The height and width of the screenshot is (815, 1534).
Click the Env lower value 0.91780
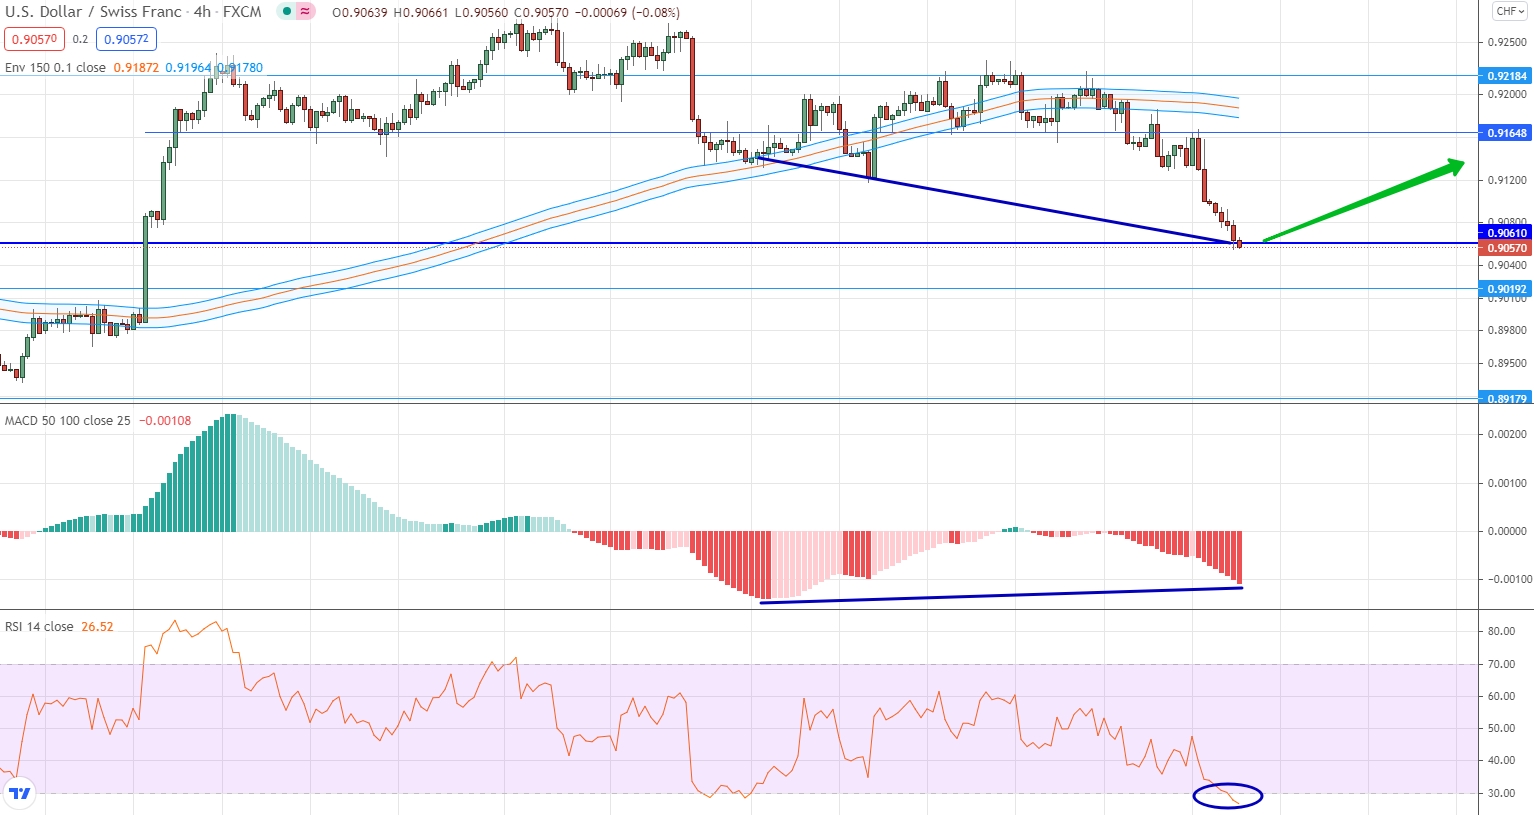coord(240,68)
